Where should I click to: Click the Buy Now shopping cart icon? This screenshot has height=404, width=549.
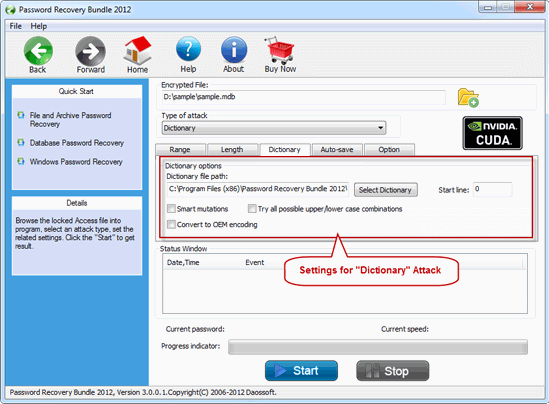click(x=280, y=50)
